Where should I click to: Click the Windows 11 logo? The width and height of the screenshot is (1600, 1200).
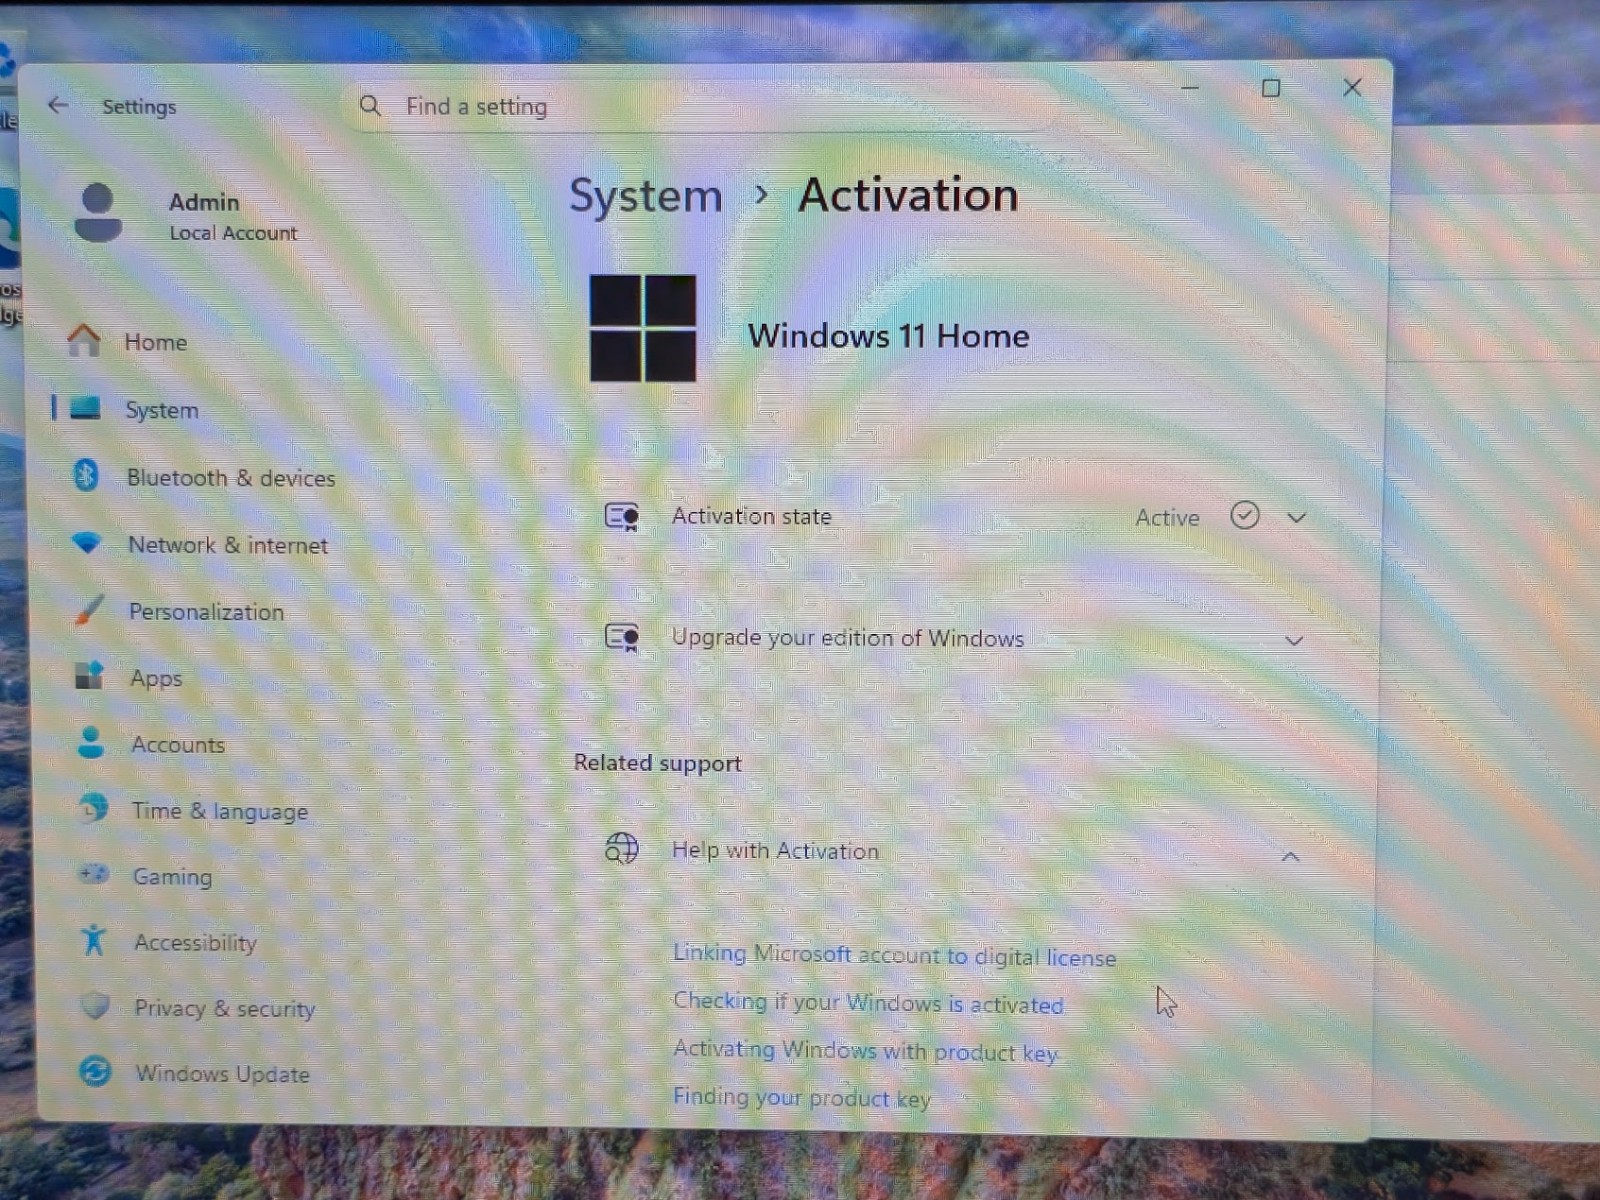coord(643,328)
